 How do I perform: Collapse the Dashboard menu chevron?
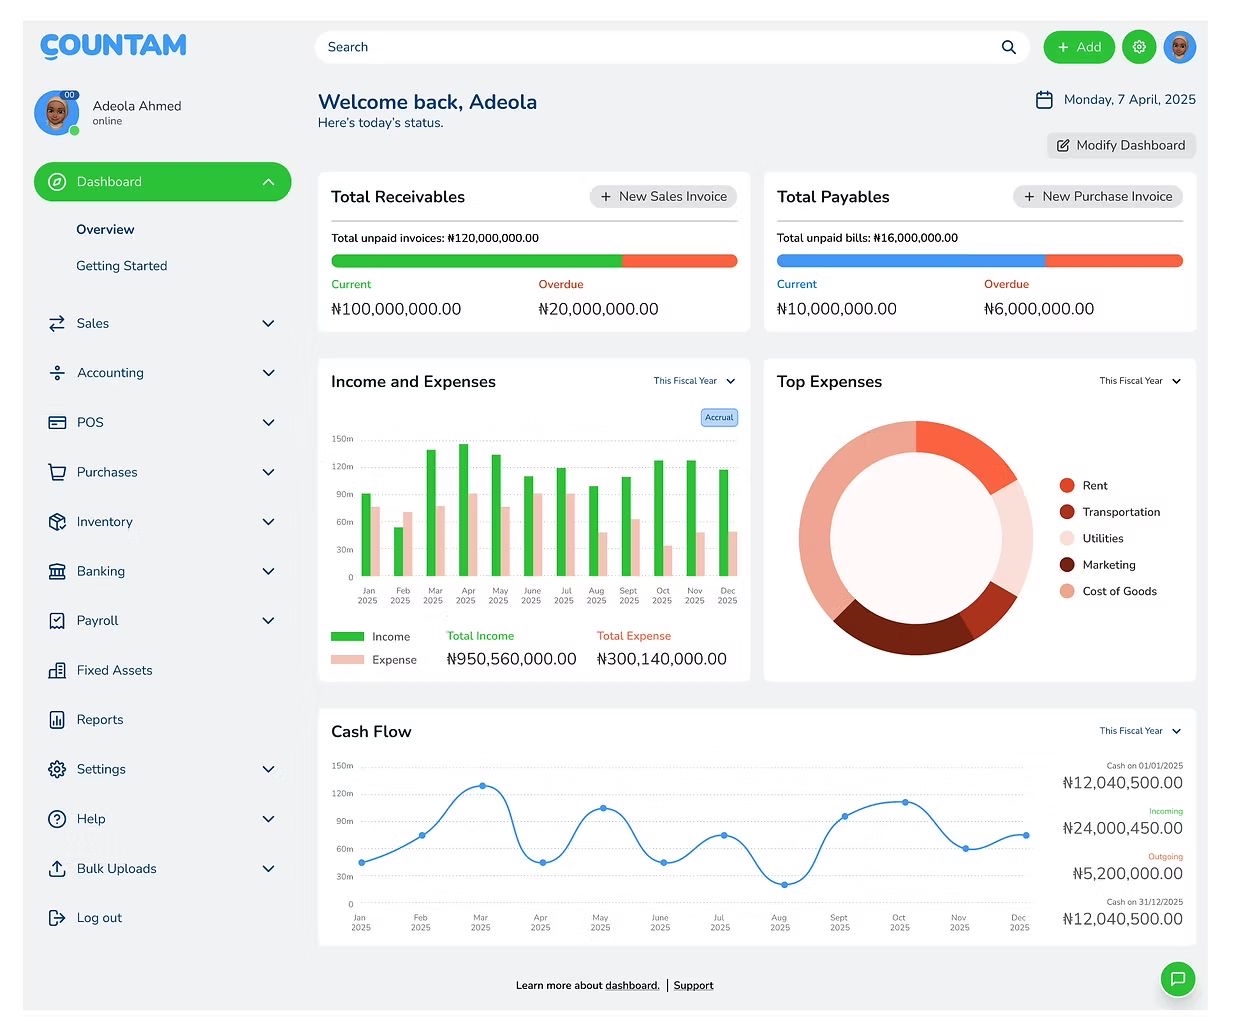[x=268, y=182]
